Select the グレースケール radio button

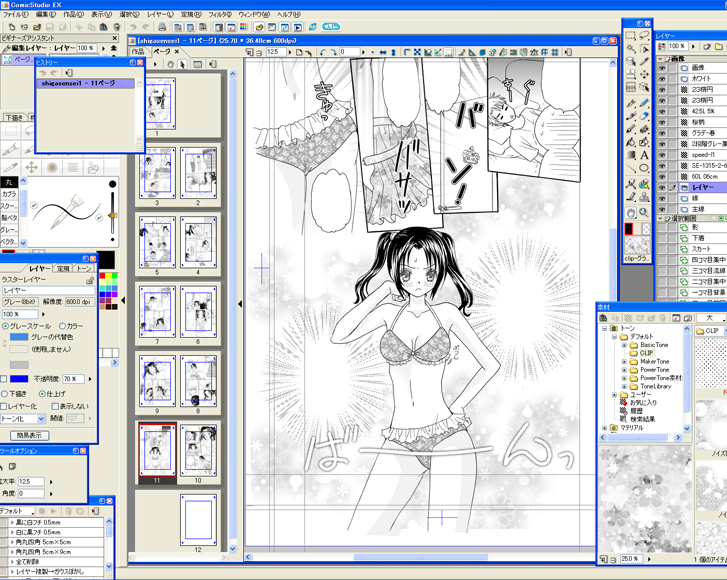tap(6, 326)
